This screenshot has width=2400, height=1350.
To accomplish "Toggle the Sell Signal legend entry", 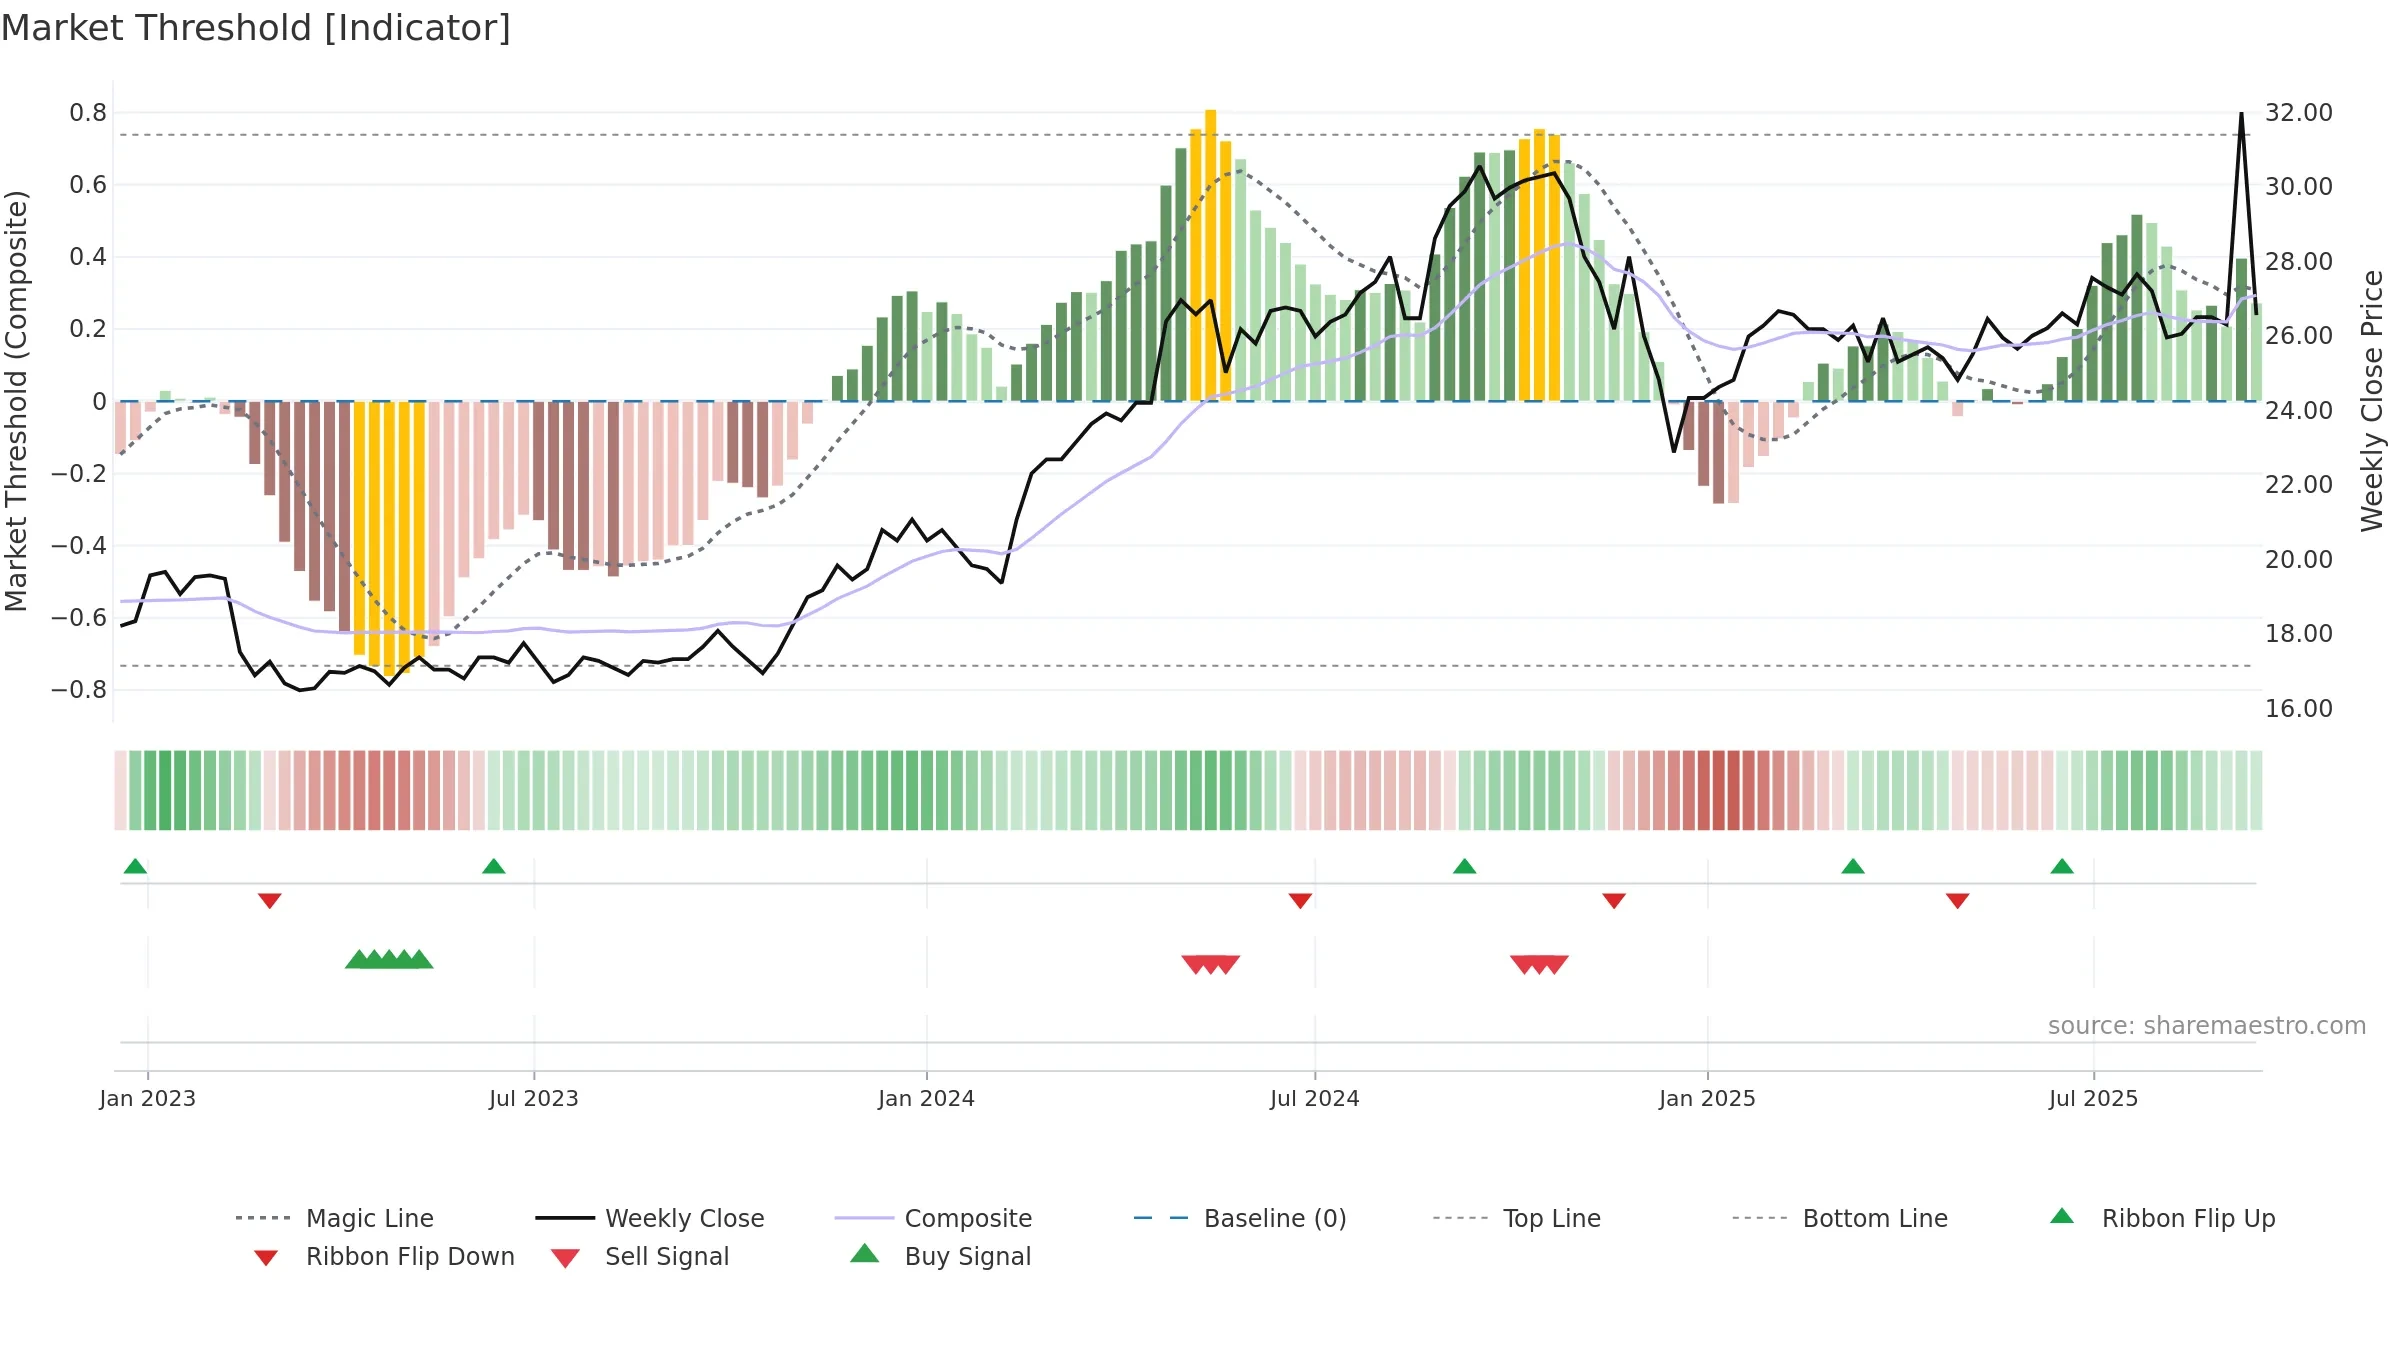I will click(x=640, y=1256).
